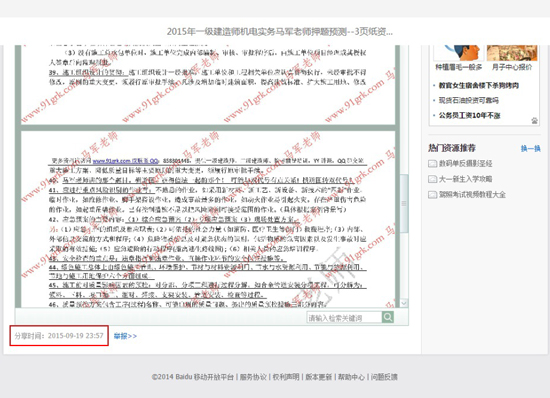Image resolution: width=550 pixels, height=398 pixels.
Task: Click the green search magnifier icon
Action: pyautogui.click(x=388, y=317)
